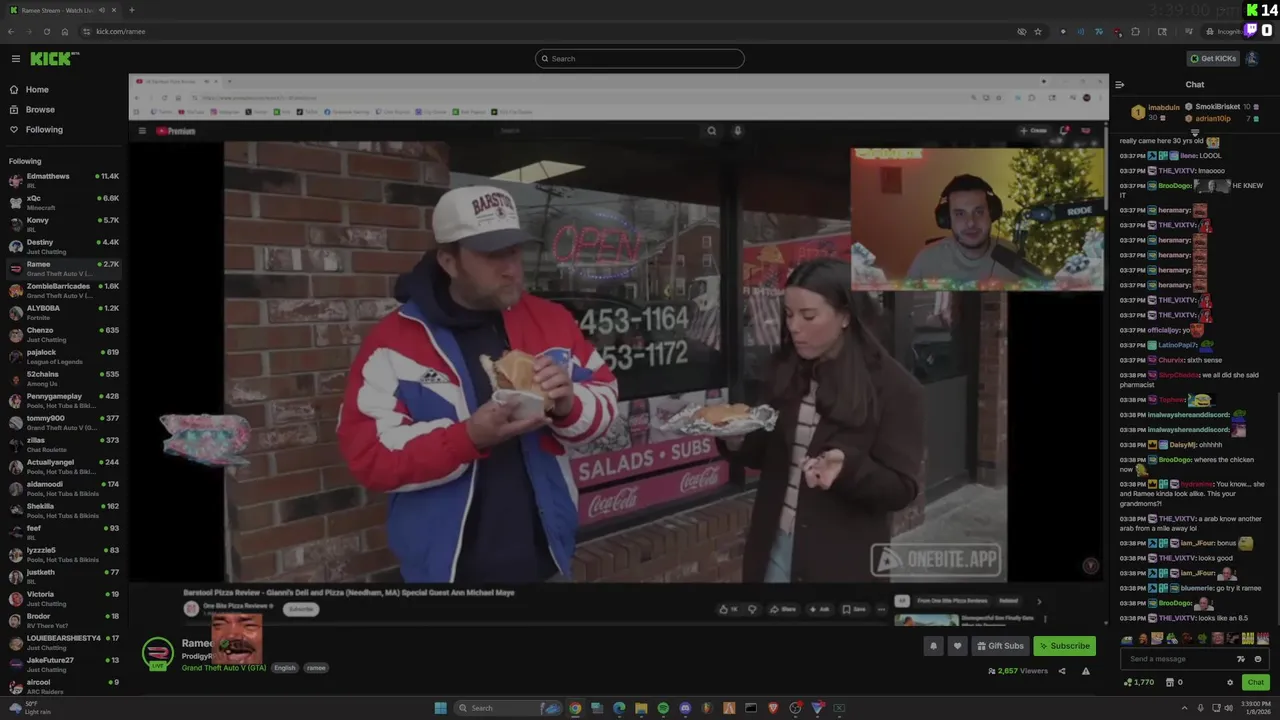Click the green Chat send button
Image resolution: width=1280 pixels, height=720 pixels.
coord(1255,682)
